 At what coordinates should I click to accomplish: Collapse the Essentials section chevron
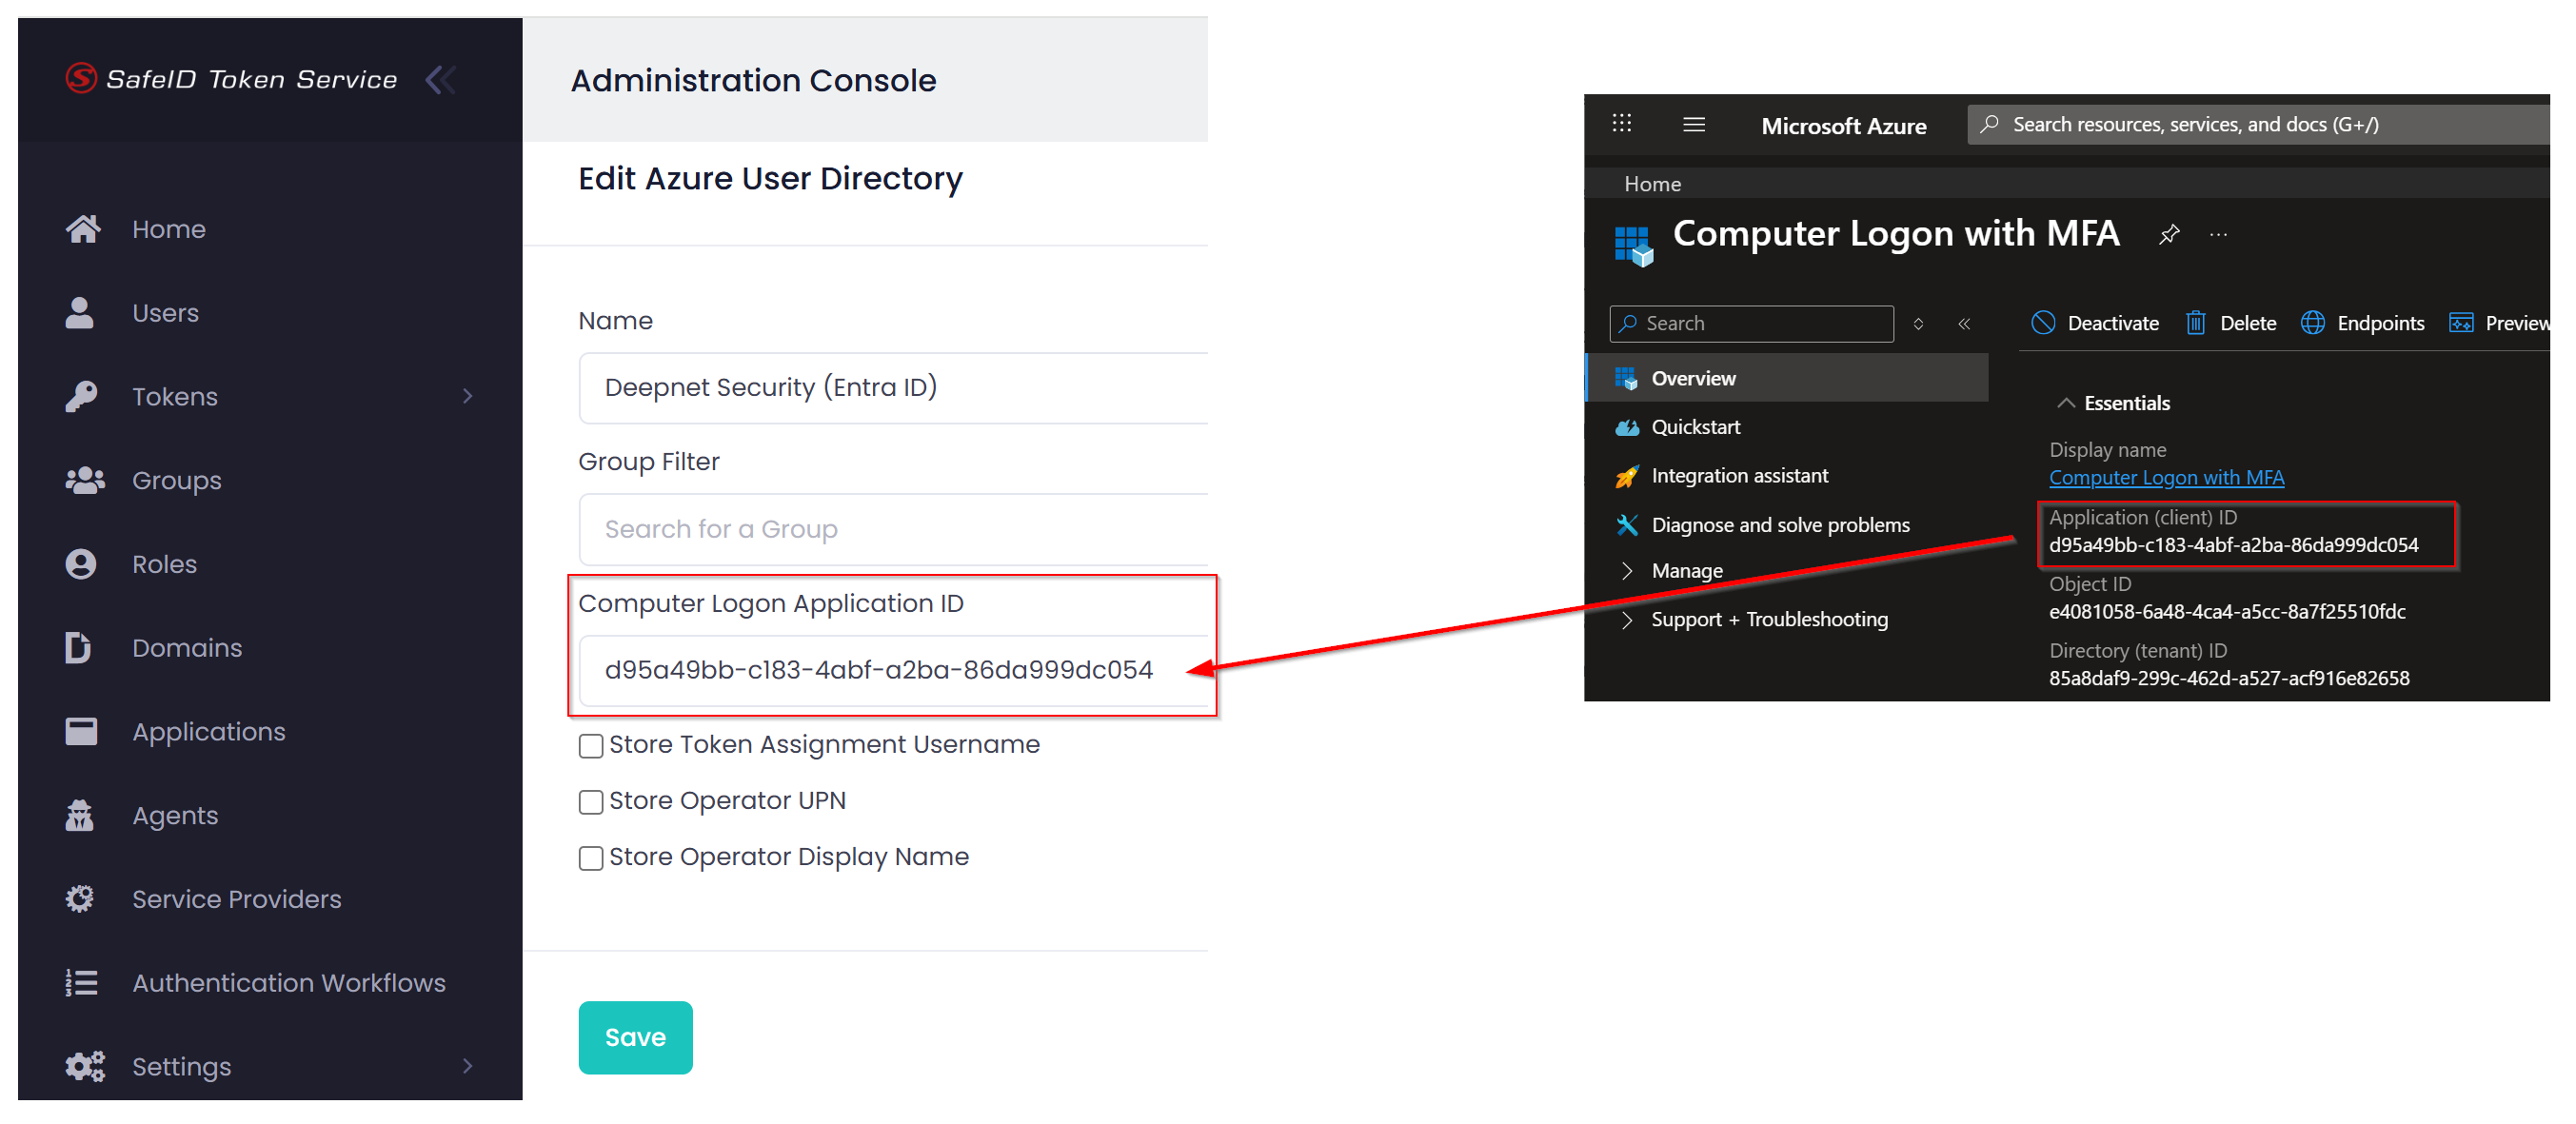2064,403
